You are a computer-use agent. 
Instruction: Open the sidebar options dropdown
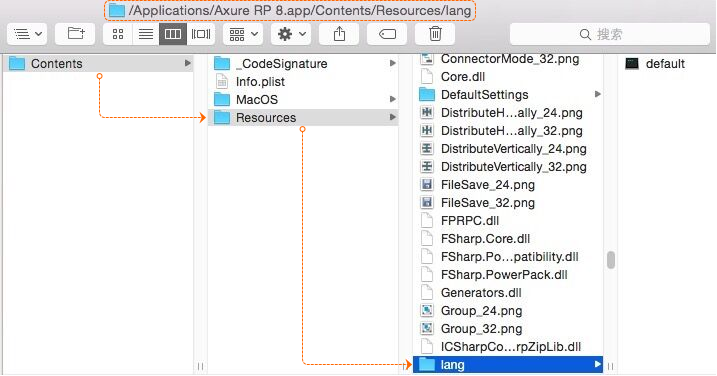pos(27,34)
